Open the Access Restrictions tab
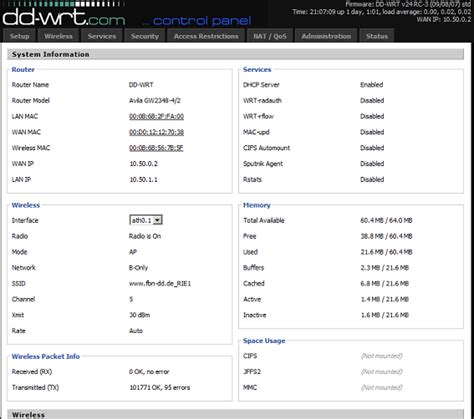 pos(206,36)
